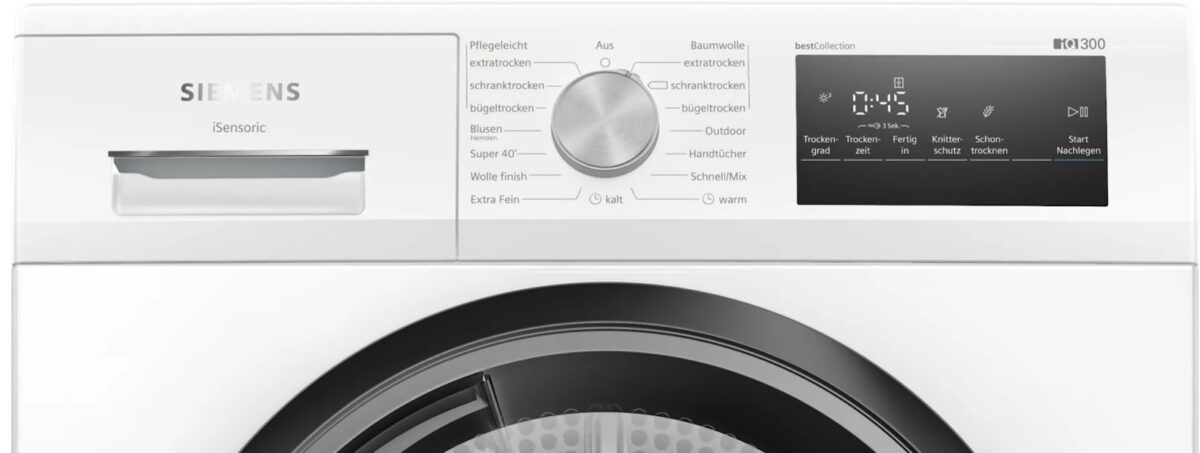Tap the Baumwolle group heading

(719, 45)
